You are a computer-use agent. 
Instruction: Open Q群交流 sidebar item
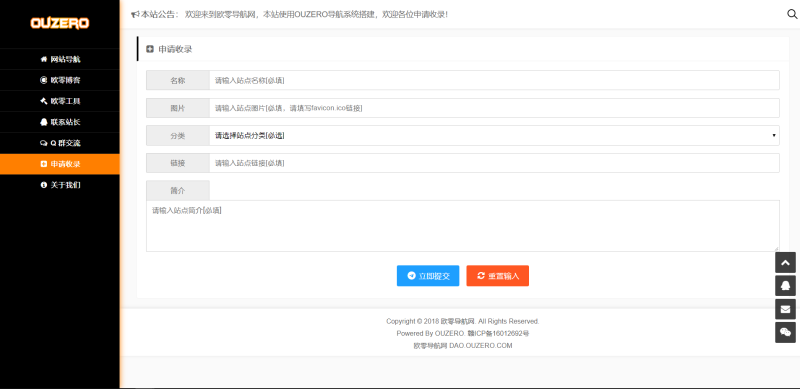tap(60, 143)
